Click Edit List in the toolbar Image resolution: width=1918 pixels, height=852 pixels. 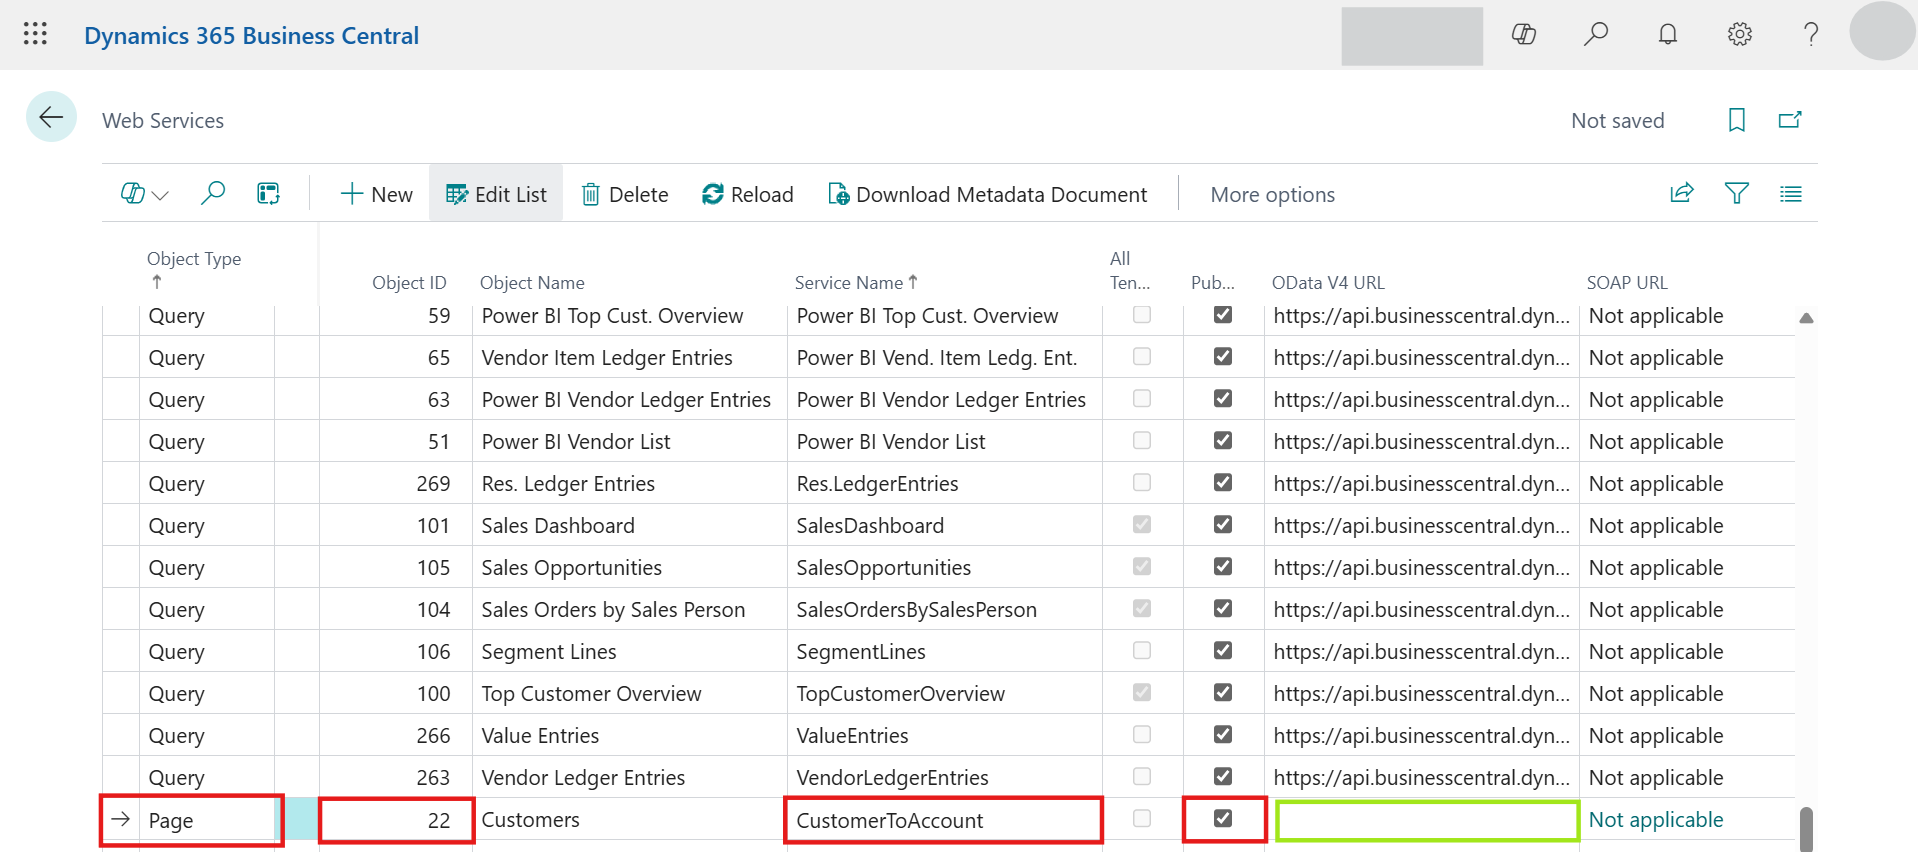click(x=496, y=195)
